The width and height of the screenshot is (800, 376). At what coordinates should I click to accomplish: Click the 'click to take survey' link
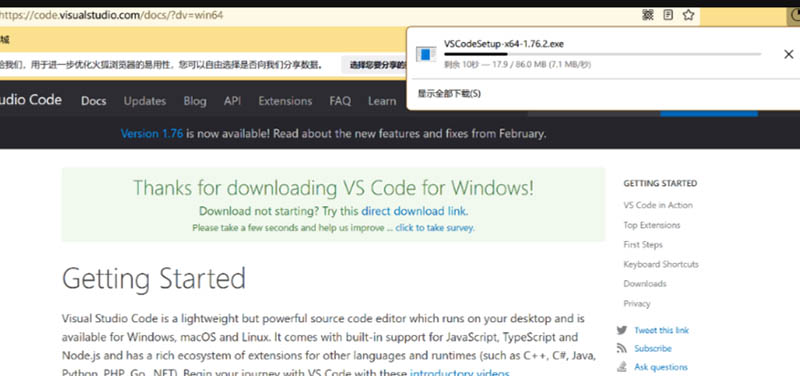[x=434, y=228]
